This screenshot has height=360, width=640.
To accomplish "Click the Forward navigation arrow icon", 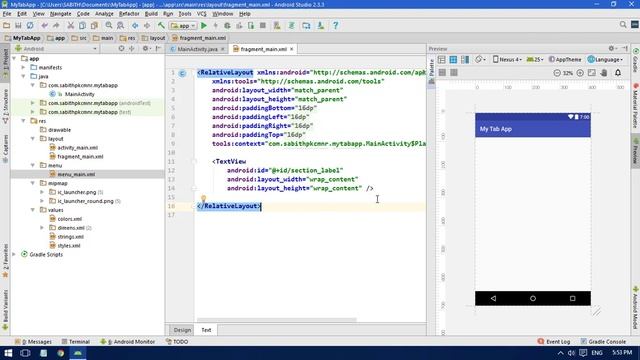I will 147,25.
